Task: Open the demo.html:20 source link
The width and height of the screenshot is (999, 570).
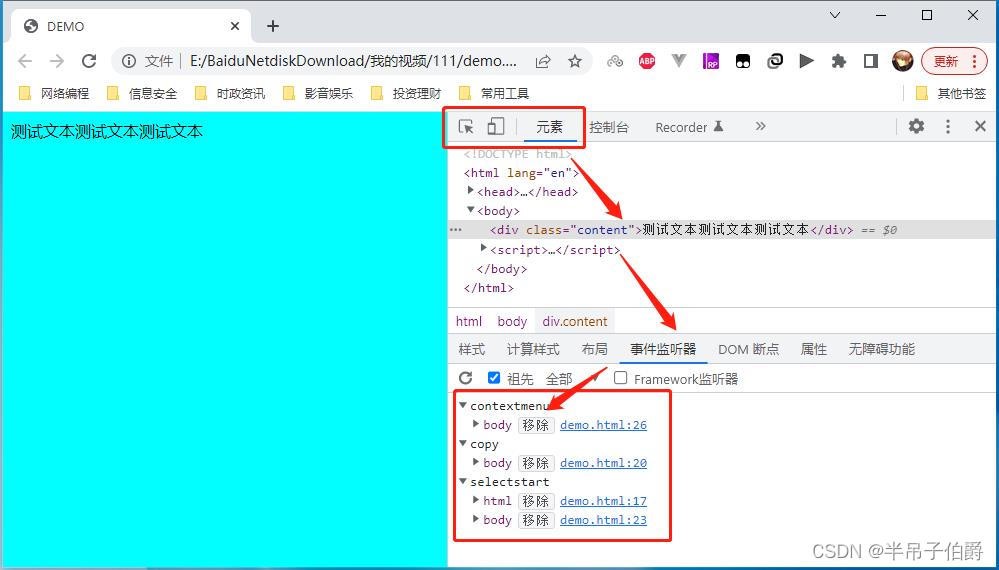Action: point(603,463)
